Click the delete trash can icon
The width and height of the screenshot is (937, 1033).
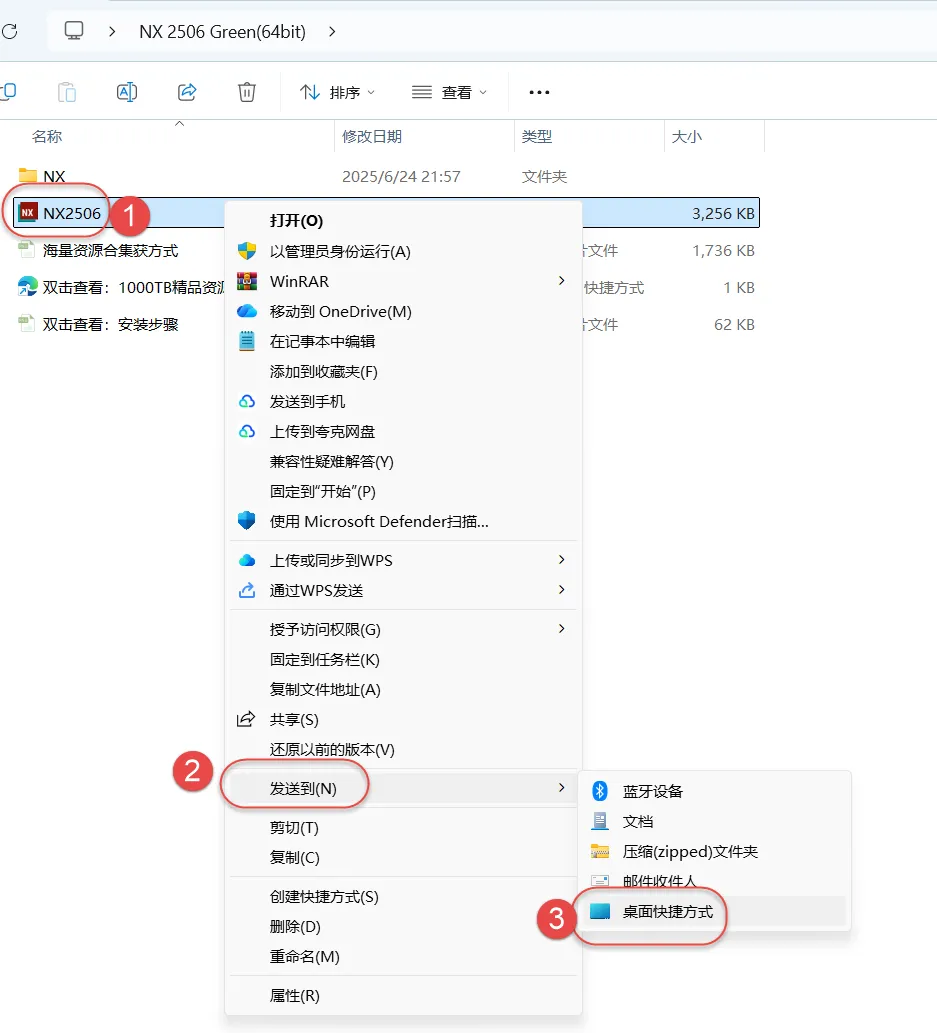tap(247, 92)
